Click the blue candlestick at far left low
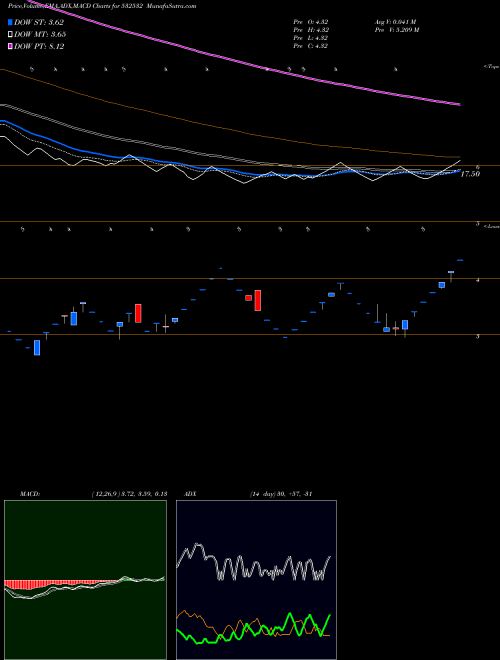 (37, 348)
